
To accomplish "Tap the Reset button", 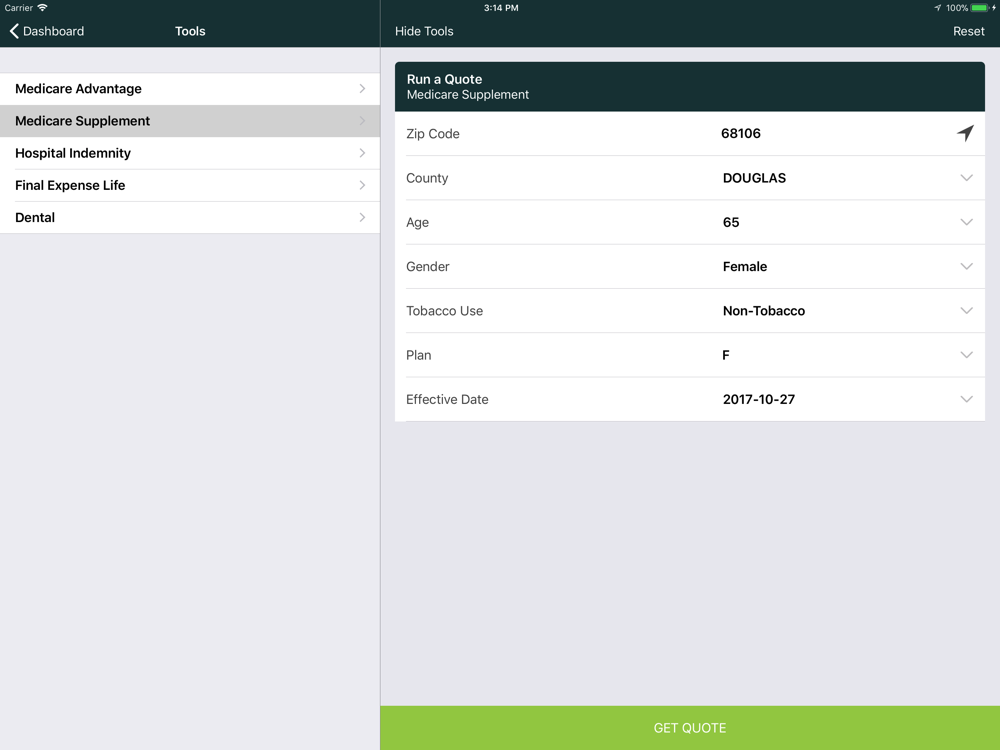I will [x=968, y=31].
